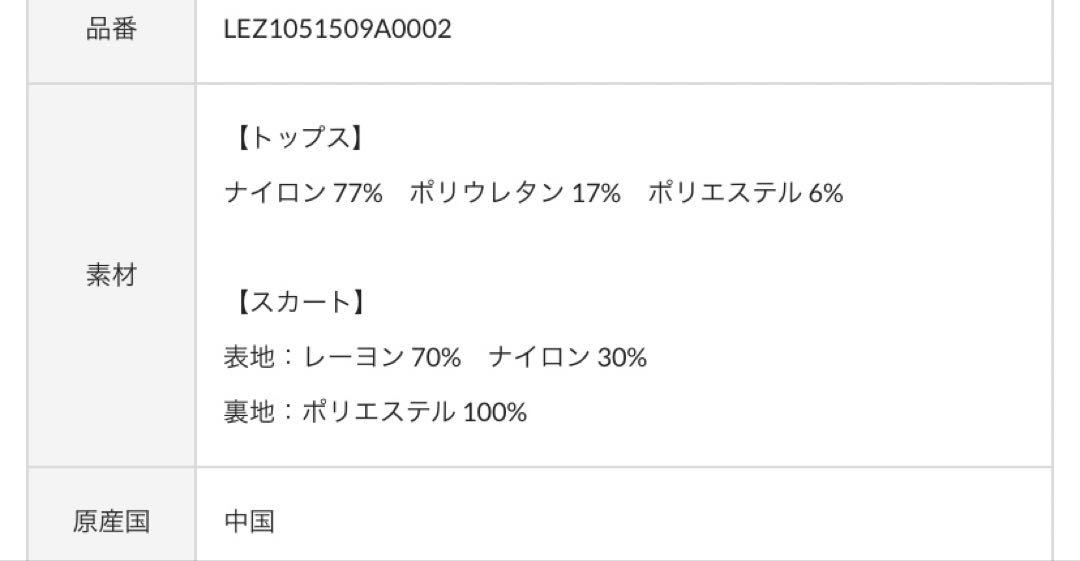Screen dimensions: 1080x561
Task: Click the blank line between トップス and スカート sections
Action: [623, 247]
